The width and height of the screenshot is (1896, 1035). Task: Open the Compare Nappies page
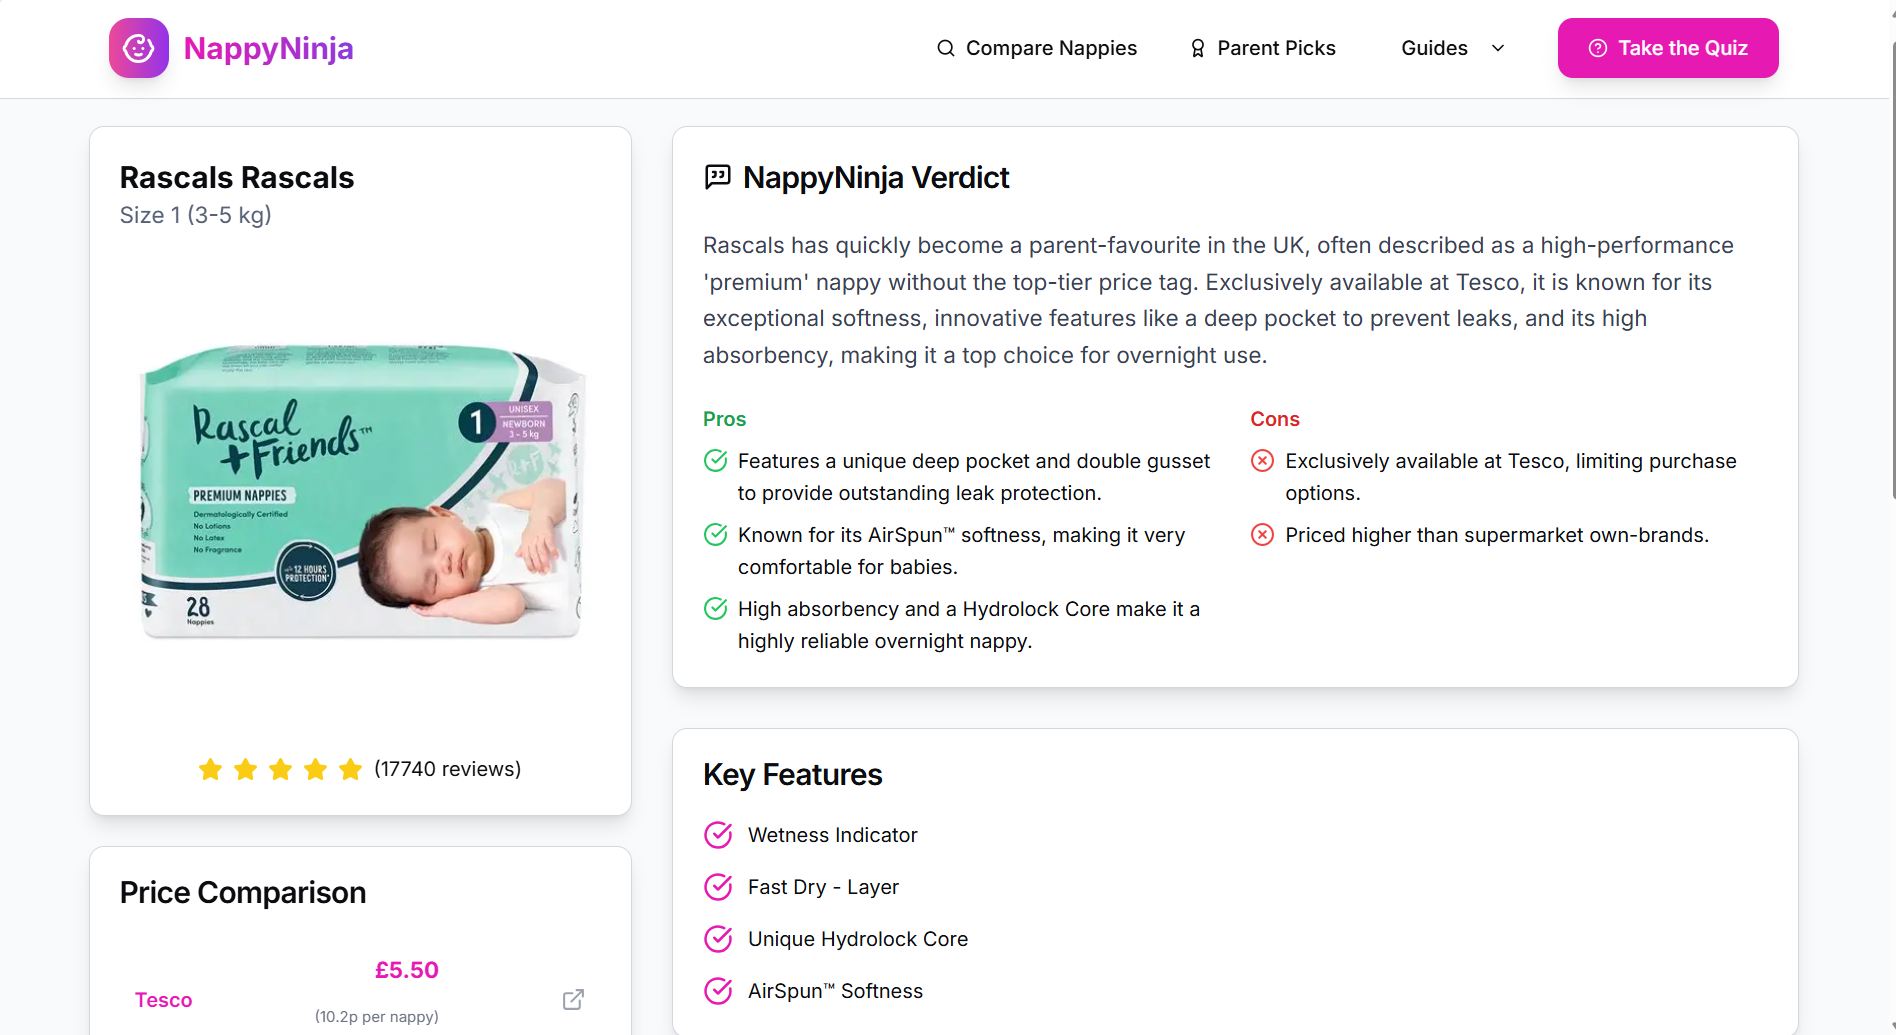(x=1051, y=48)
